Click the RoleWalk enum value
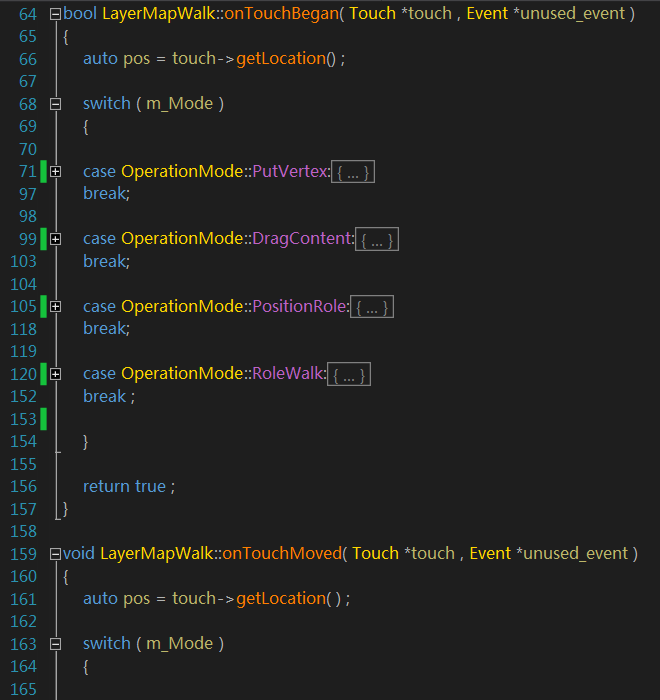Viewport: 660px width, 700px height. (x=288, y=374)
